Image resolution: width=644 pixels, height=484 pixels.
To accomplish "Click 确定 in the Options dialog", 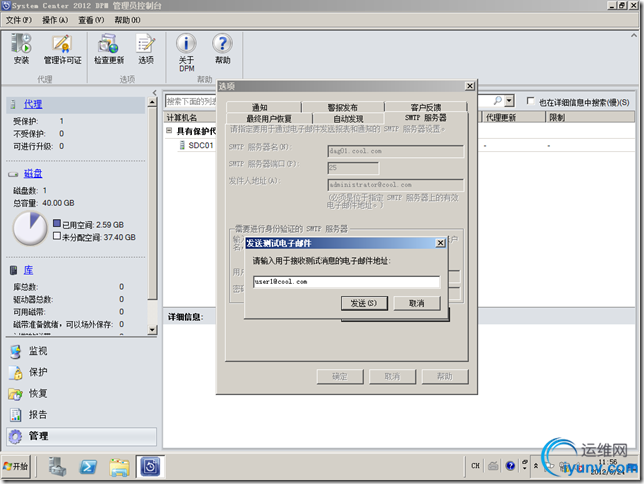I will click(340, 376).
